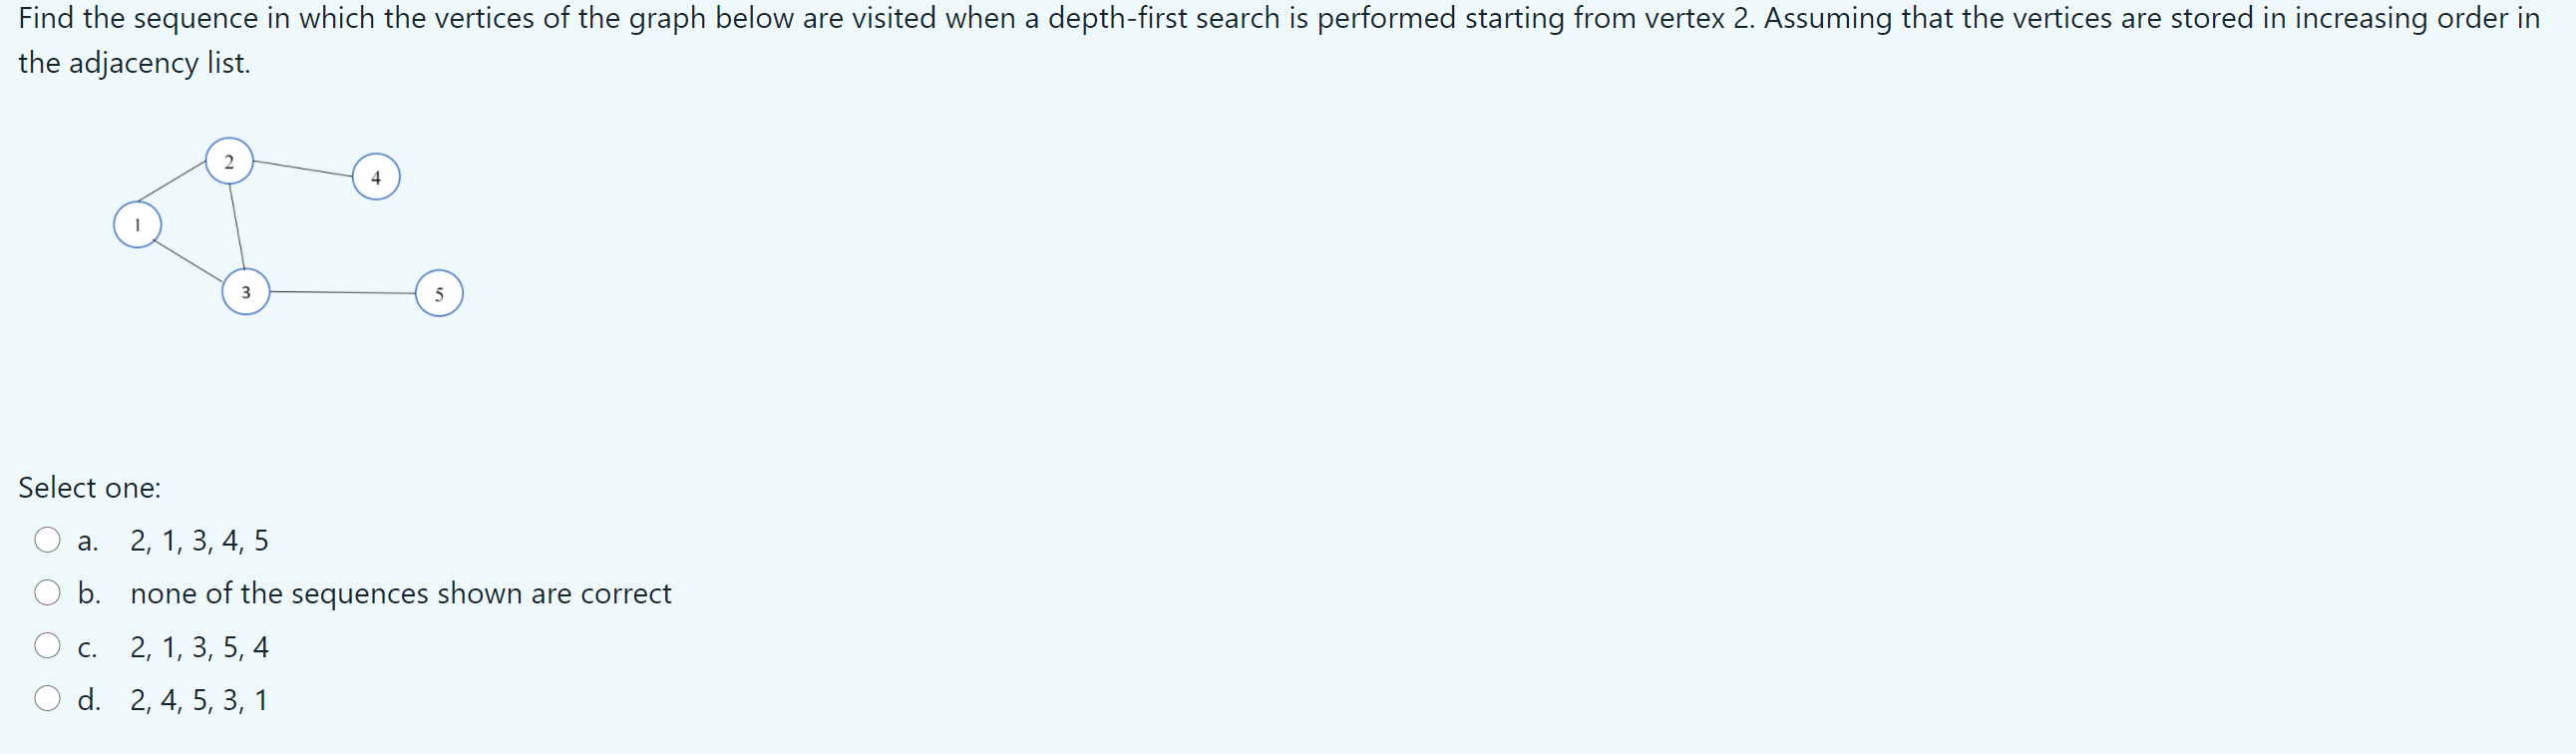Click "none of the sequences shown are correct"
2576x755 pixels.
400,594
